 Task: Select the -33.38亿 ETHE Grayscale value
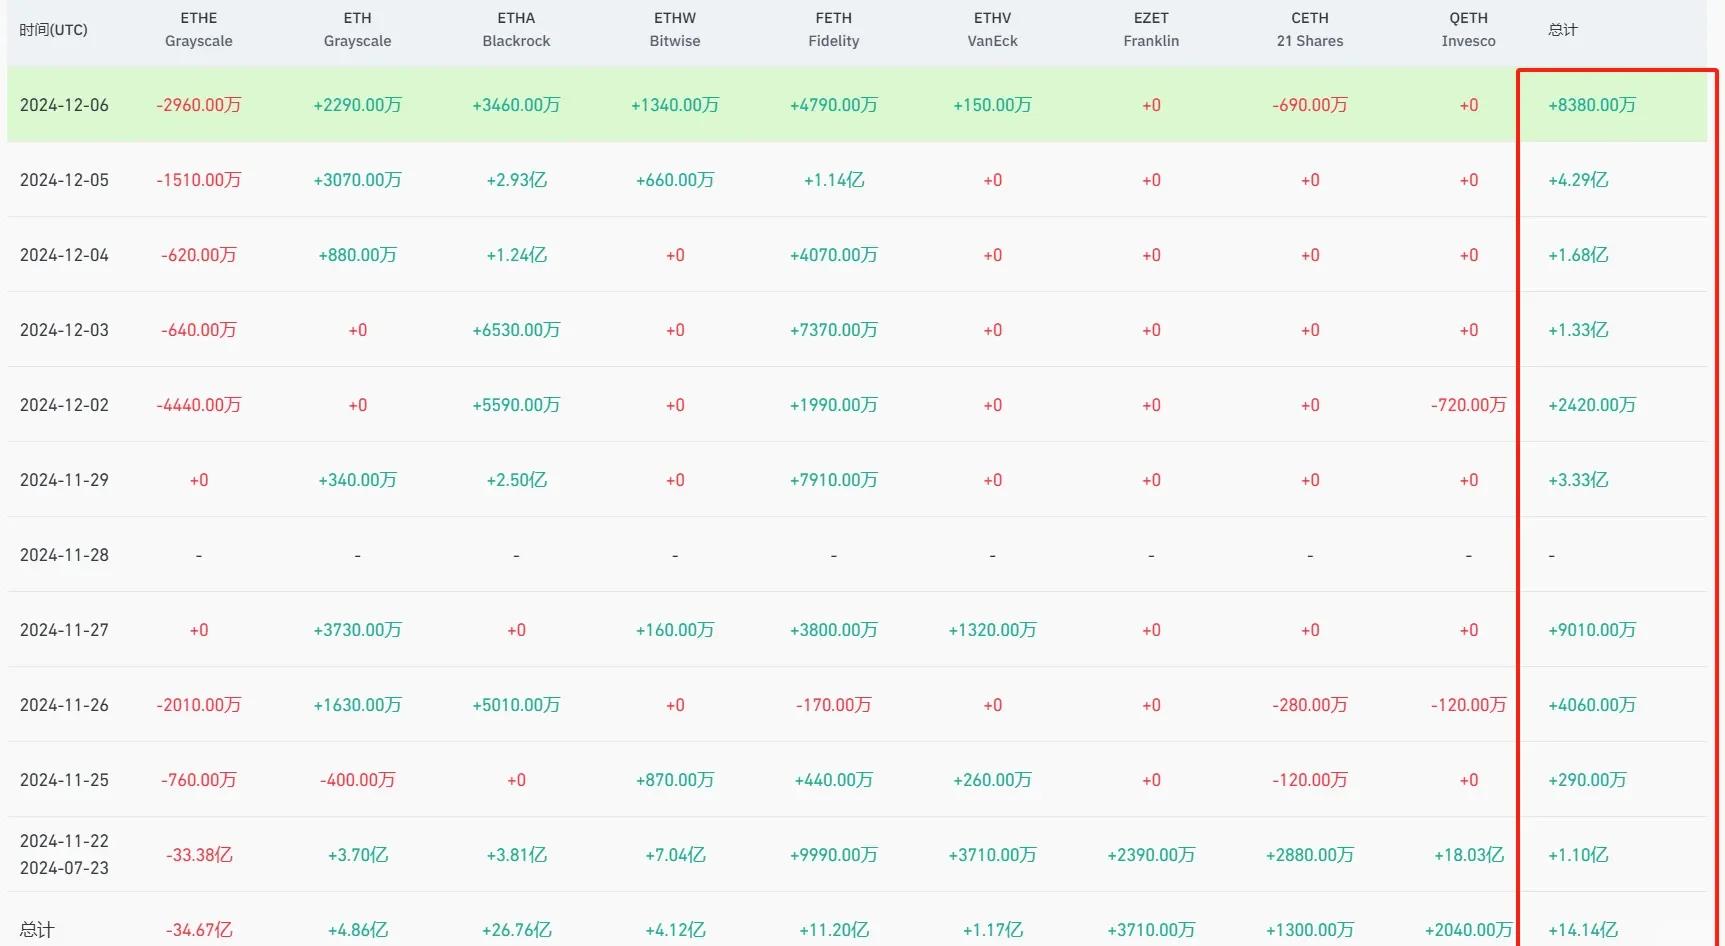coord(198,855)
